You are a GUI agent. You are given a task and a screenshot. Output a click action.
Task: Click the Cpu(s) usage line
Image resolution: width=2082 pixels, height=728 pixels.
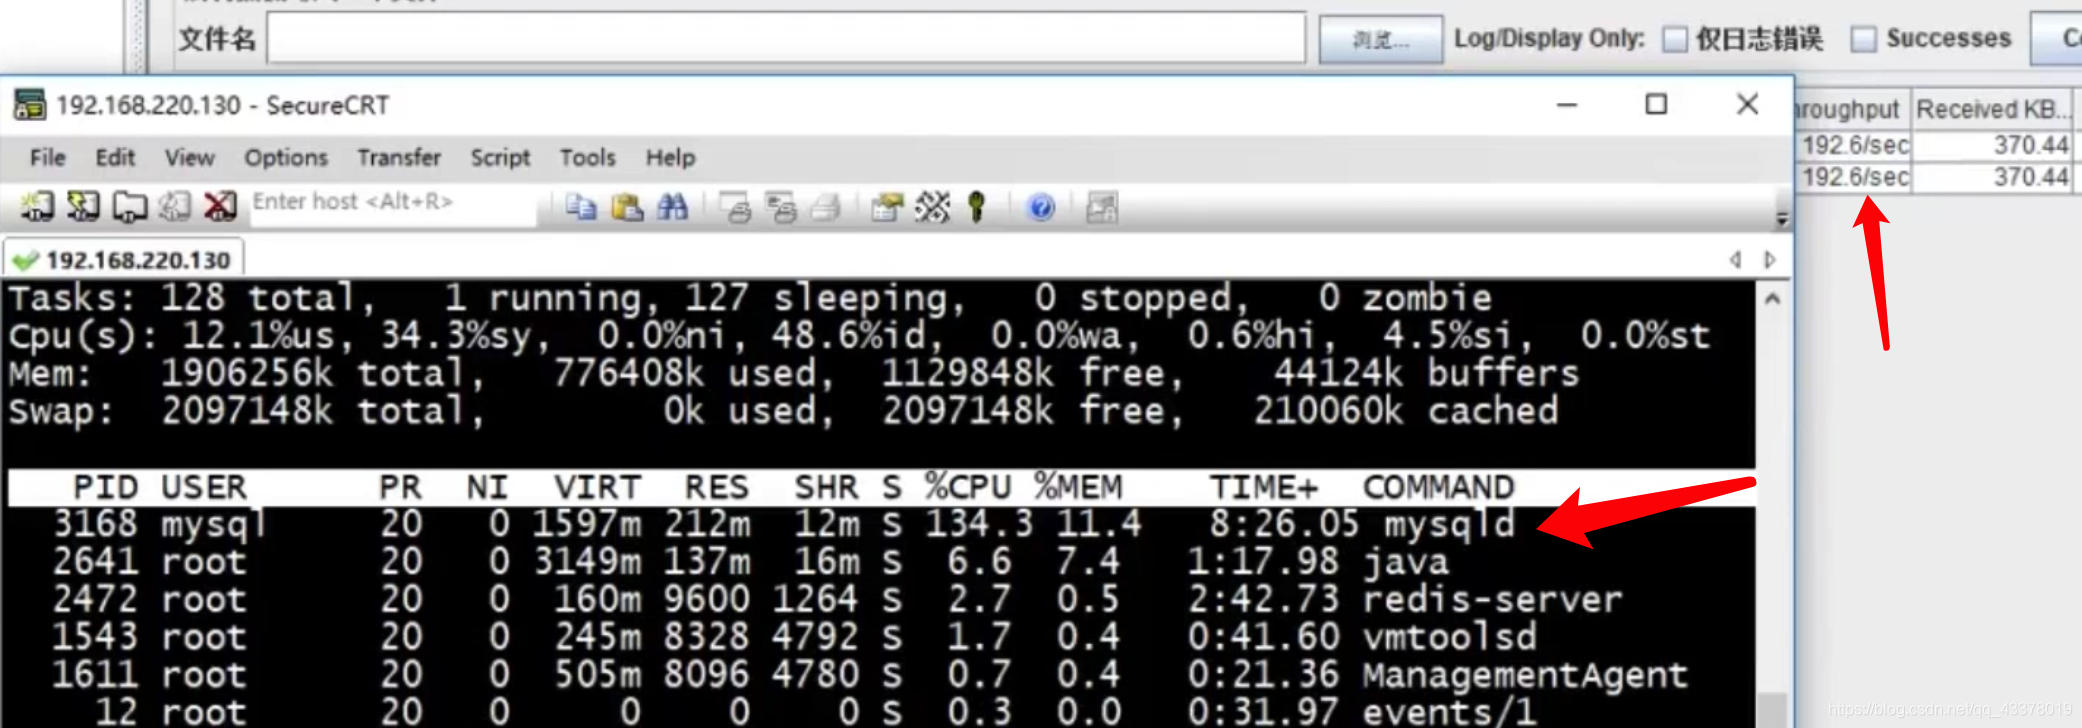[x=860, y=336]
